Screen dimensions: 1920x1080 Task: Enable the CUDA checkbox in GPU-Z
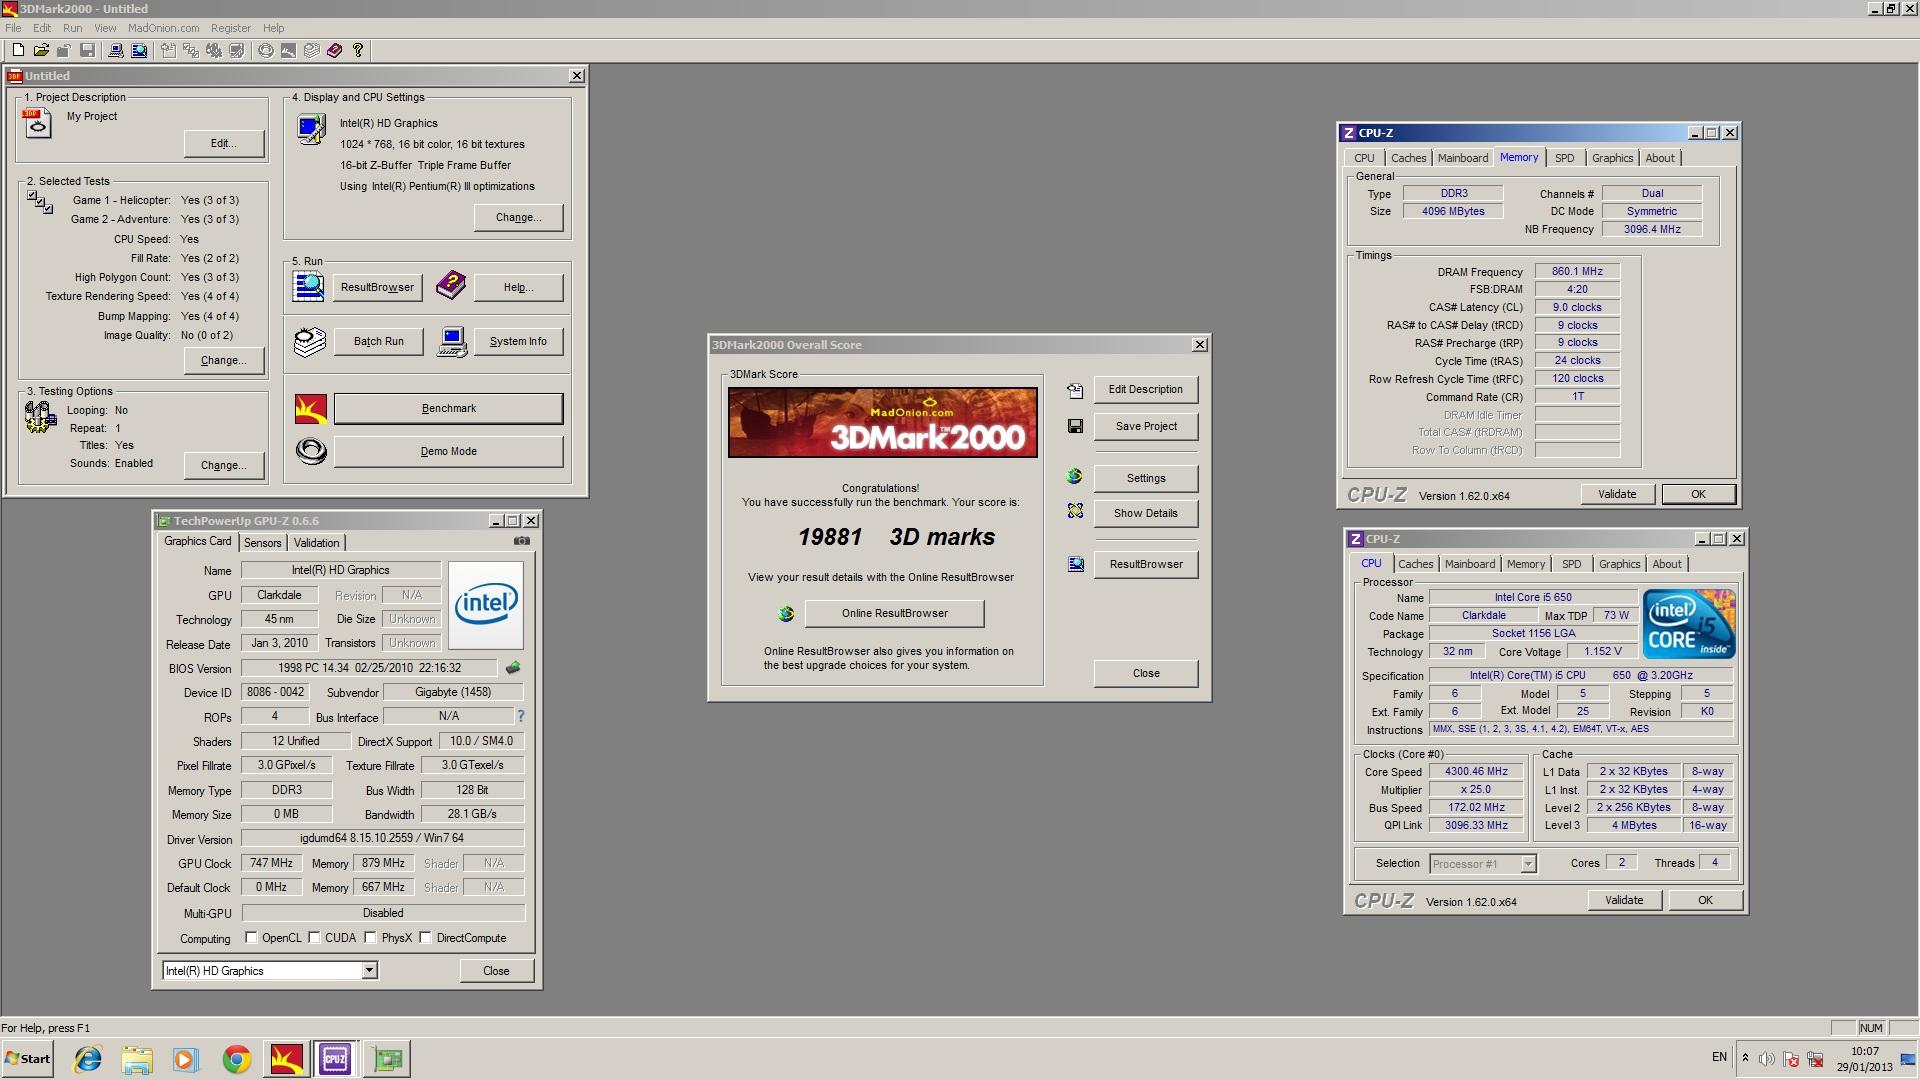[314, 938]
